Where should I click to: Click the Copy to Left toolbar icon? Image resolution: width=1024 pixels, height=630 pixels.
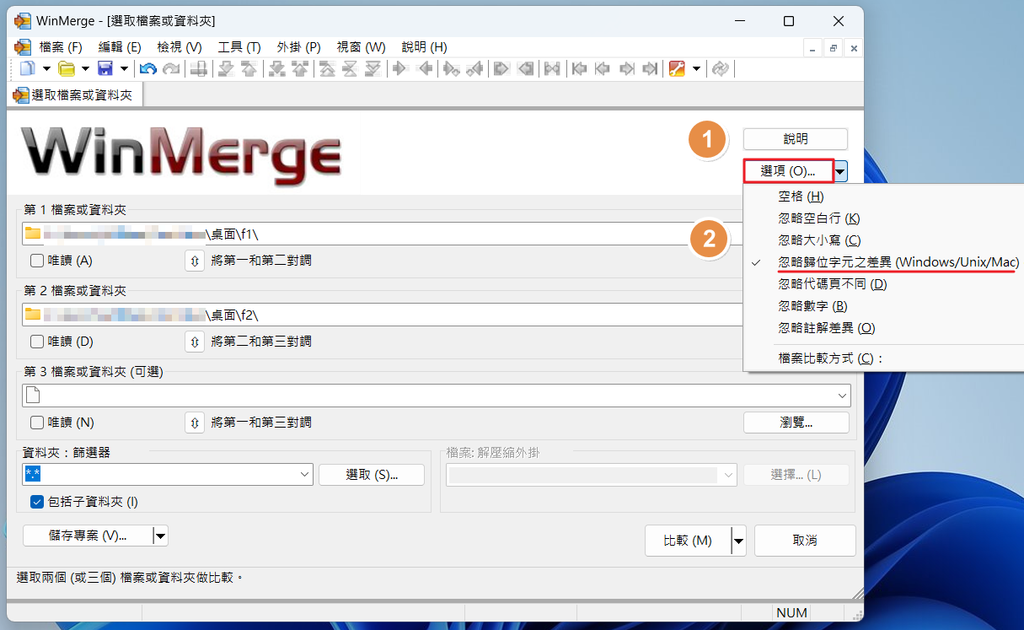click(x=424, y=69)
